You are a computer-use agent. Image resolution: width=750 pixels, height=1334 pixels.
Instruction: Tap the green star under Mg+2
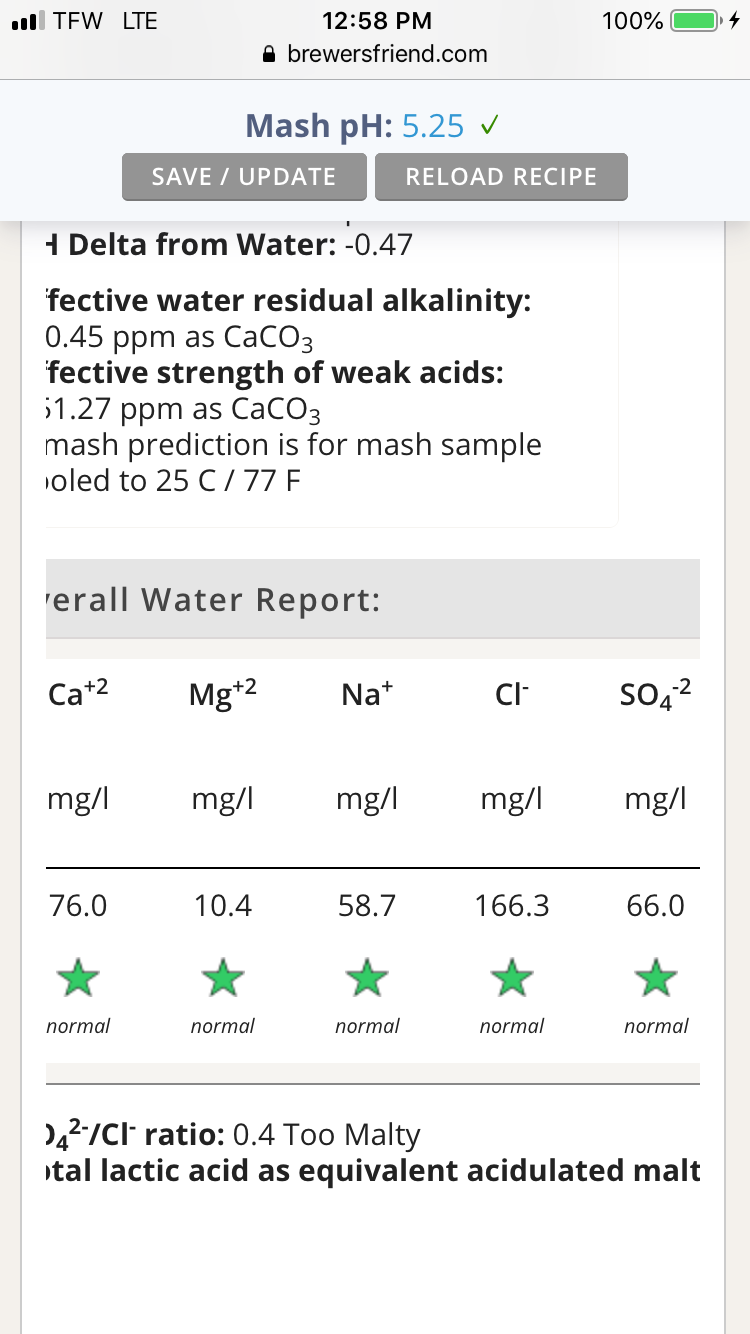pos(223,977)
